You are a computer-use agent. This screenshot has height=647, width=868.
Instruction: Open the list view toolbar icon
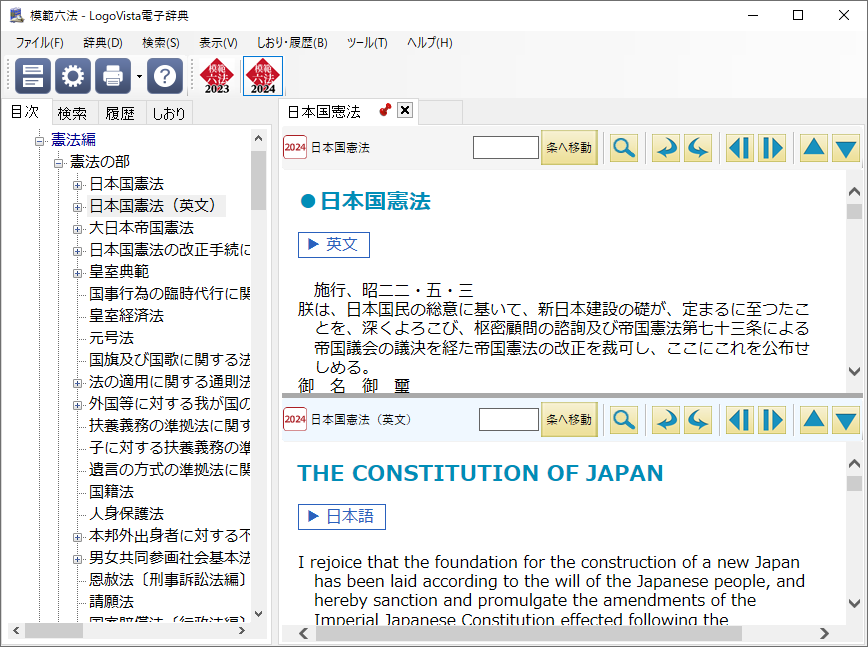[x=33, y=76]
